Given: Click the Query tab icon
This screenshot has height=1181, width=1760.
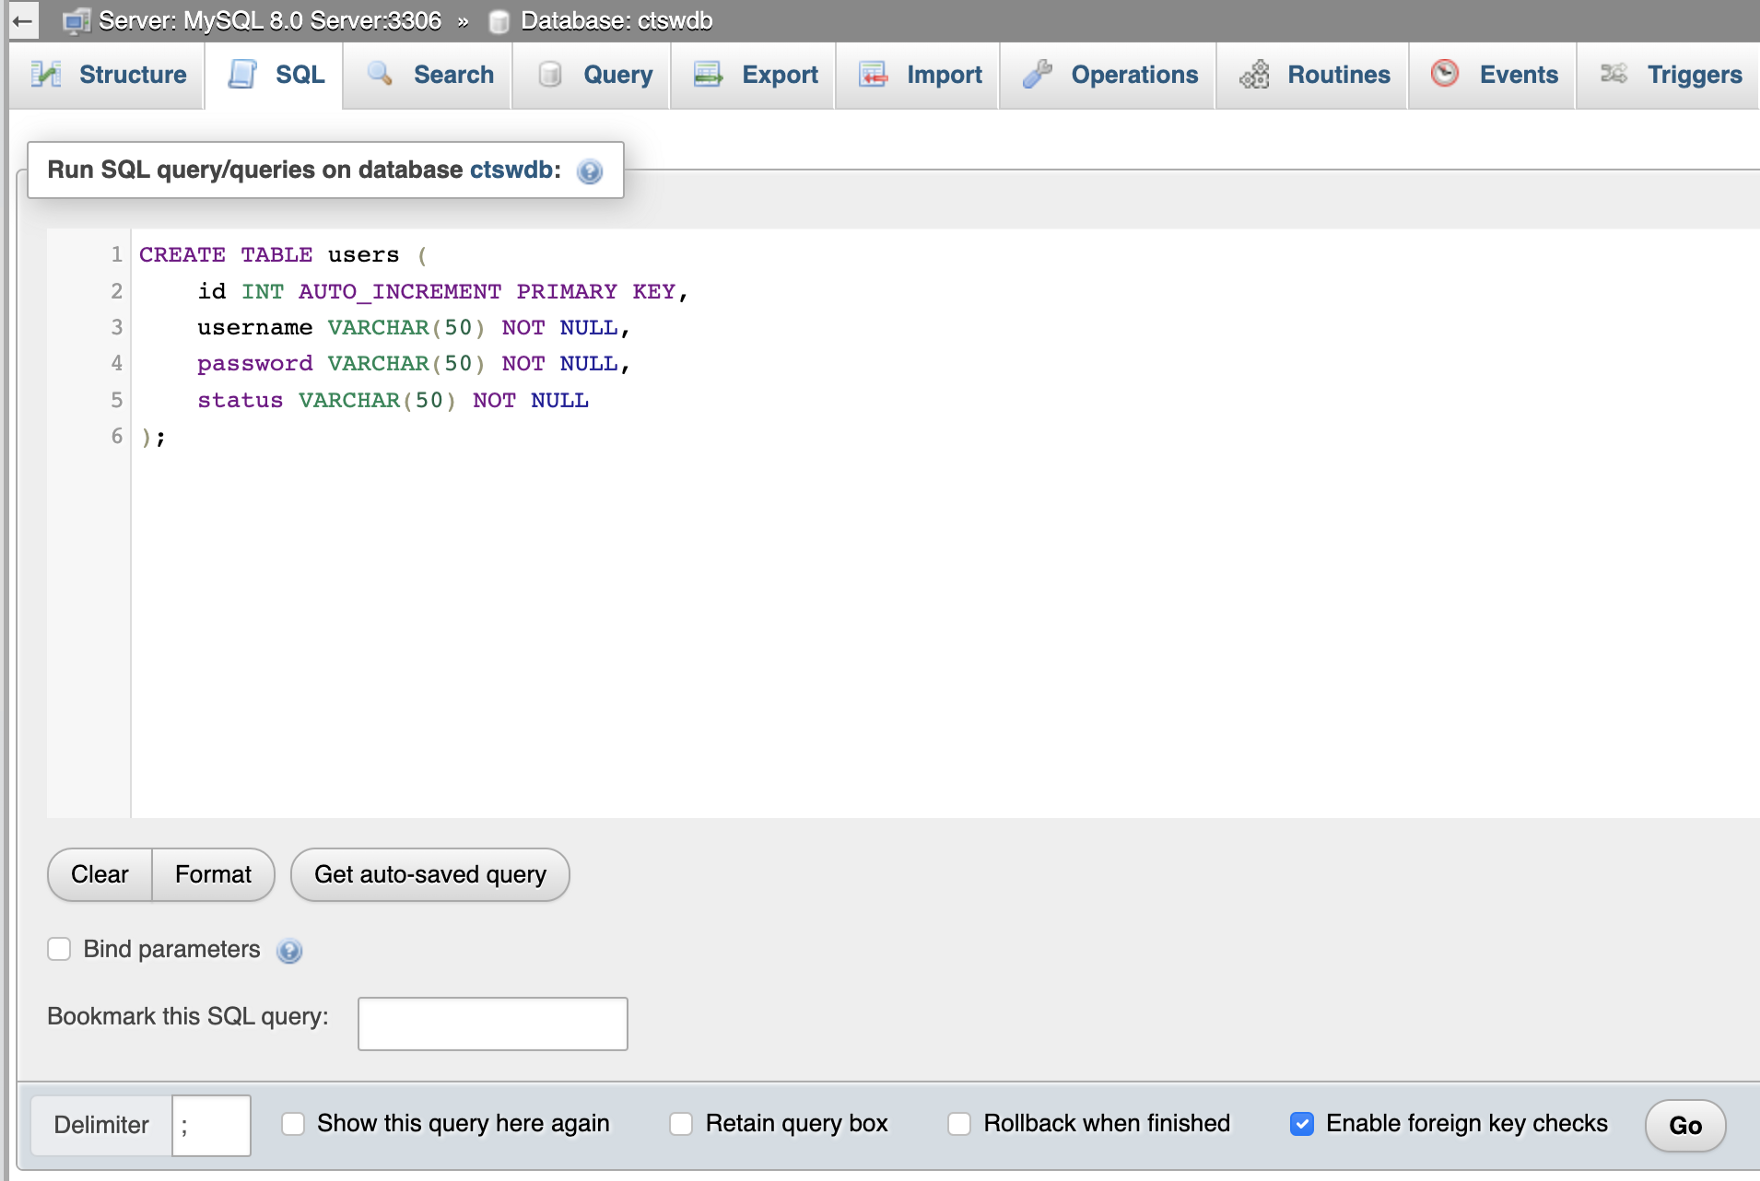Looking at the screenshot, I should 550,74.
